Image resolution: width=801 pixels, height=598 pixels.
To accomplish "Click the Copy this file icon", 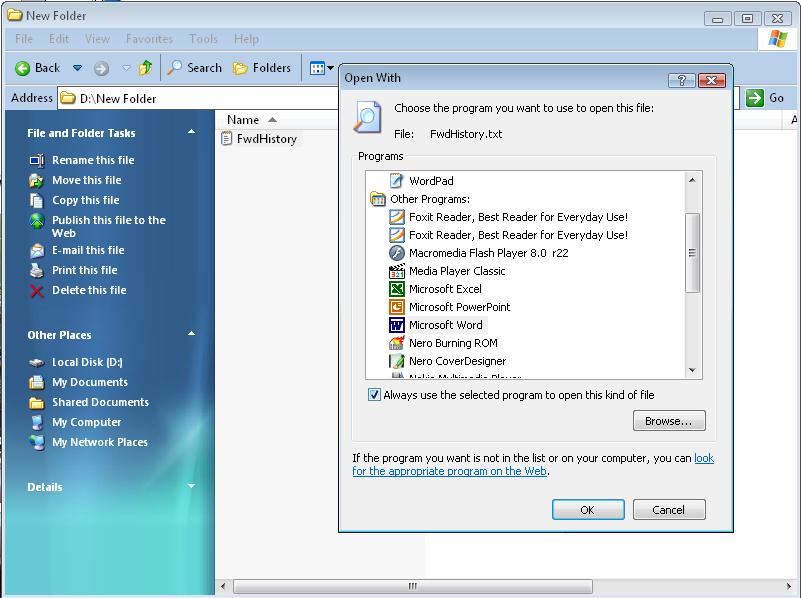I will (37, 200).
